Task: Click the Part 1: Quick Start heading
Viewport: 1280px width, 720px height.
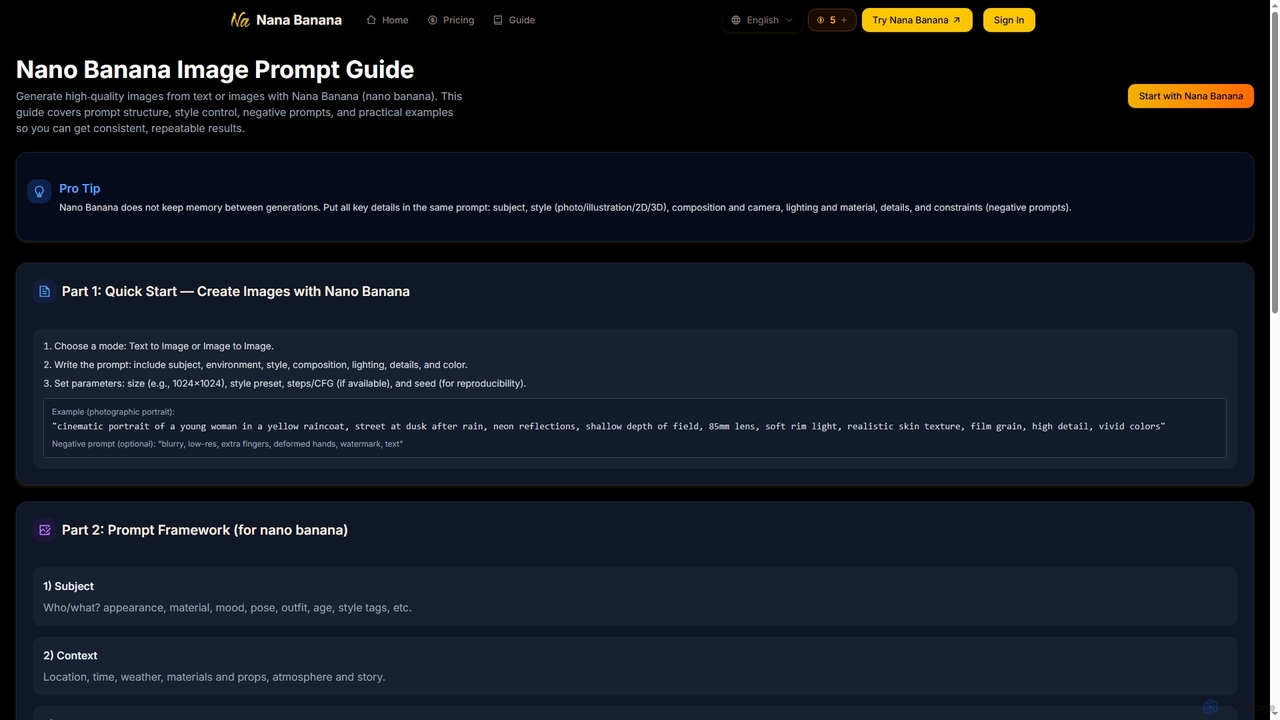Action: [x=236, y=291]
